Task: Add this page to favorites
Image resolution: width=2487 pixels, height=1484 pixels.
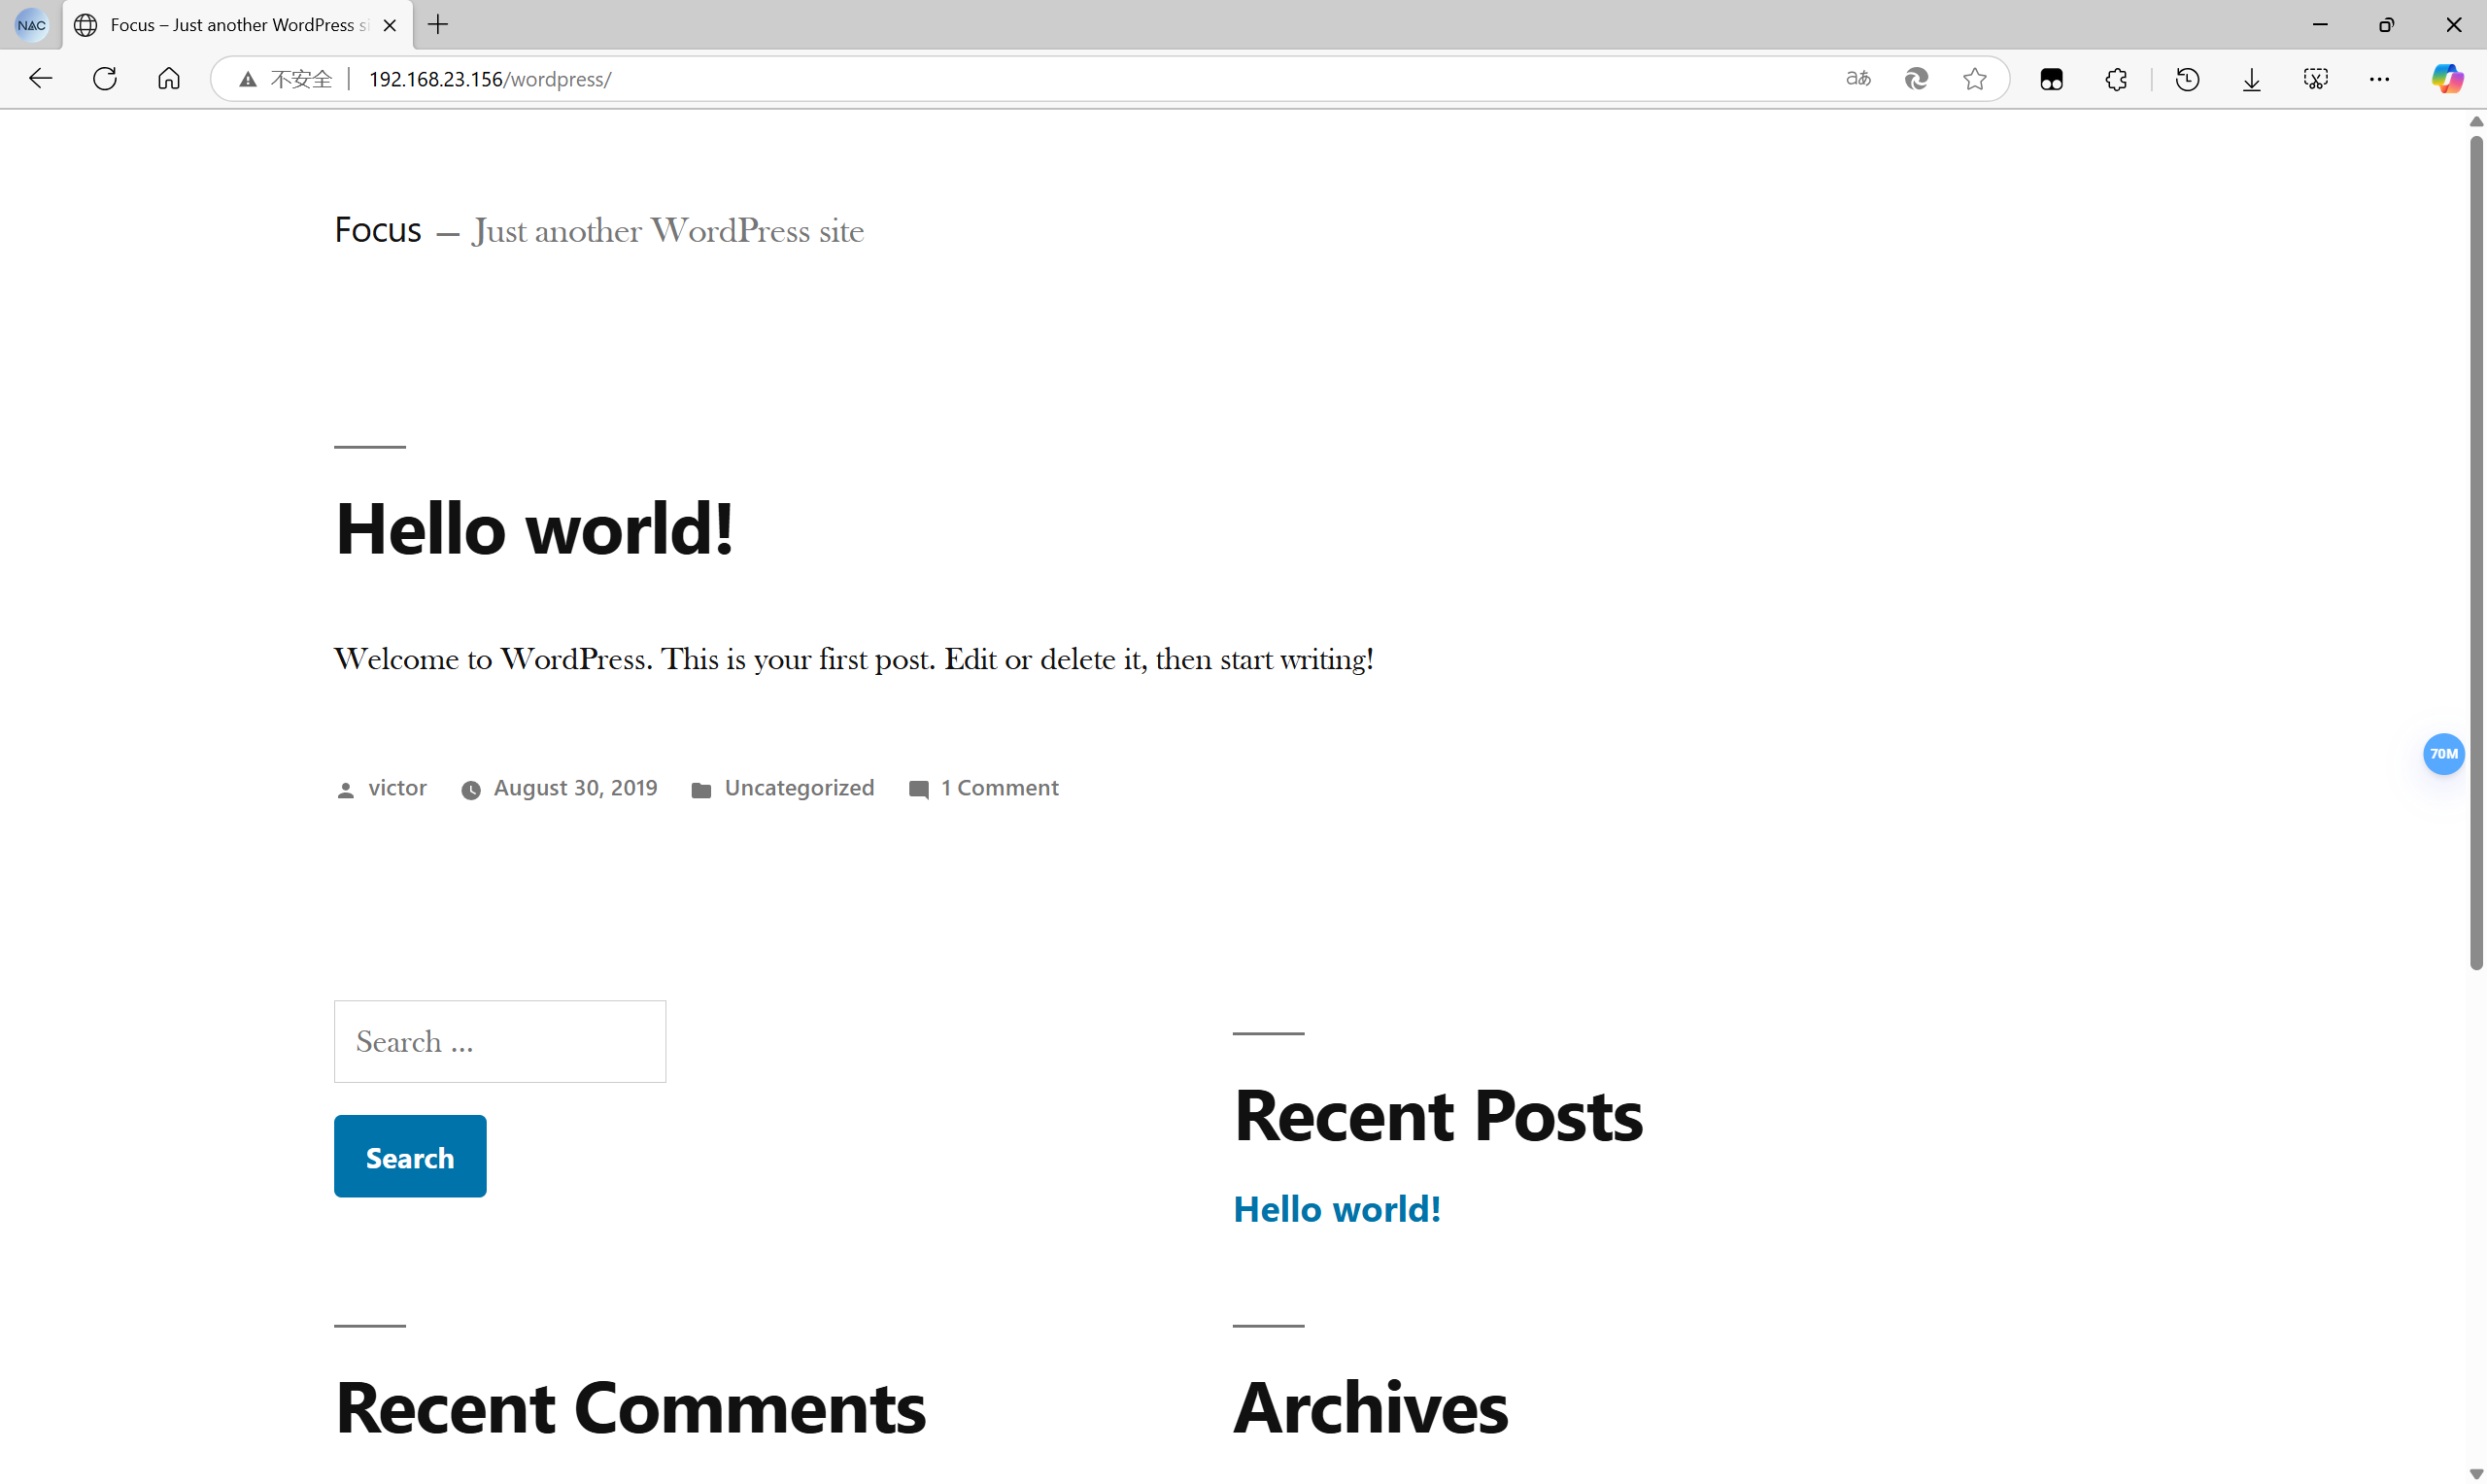Action: pyautogui.click(x=1975, y=79)
